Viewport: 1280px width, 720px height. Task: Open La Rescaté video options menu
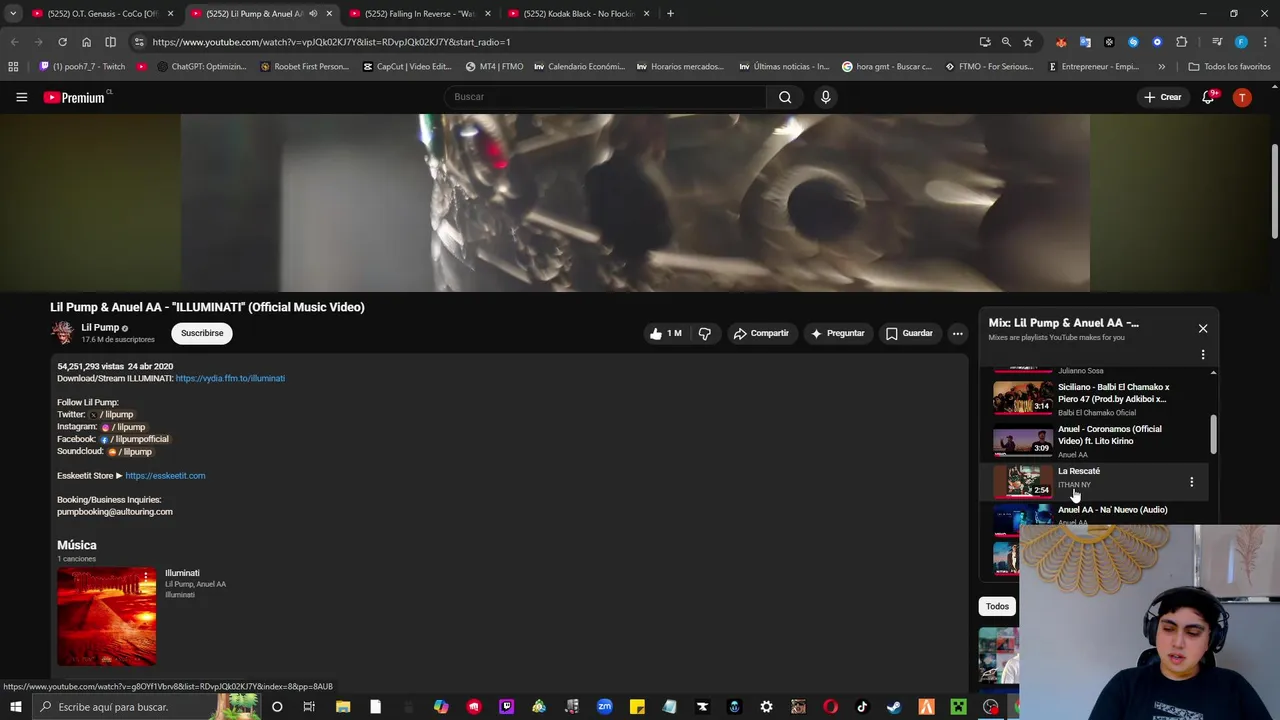coord(1191,482)
